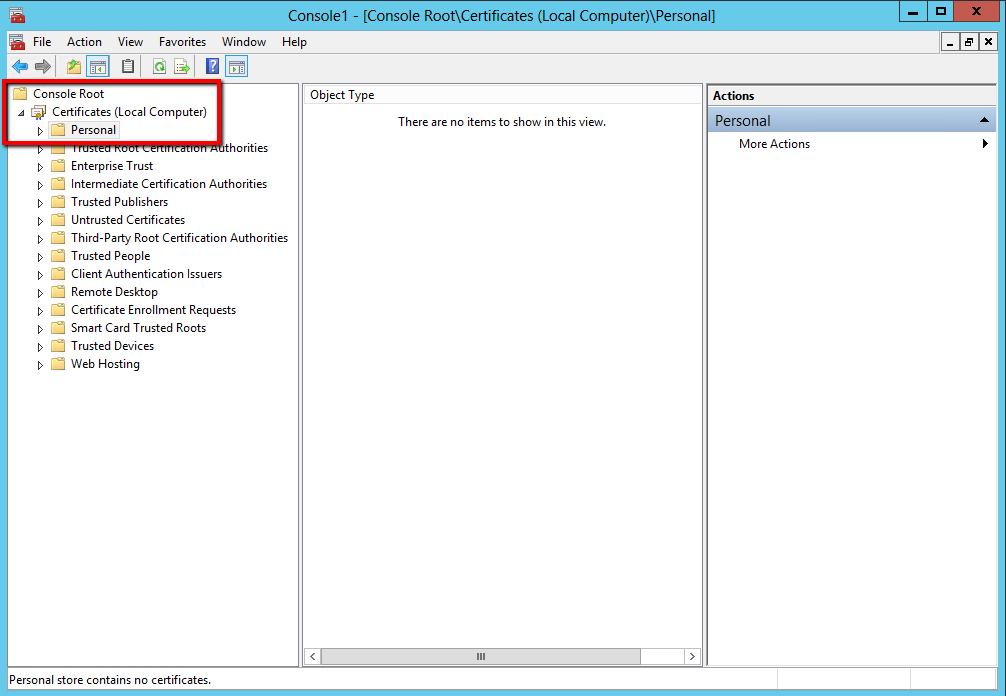The width and height of the screenshot is (1006, 696).
Task: Click the Refresh toolbar icon
Action: tap(159, 67)
